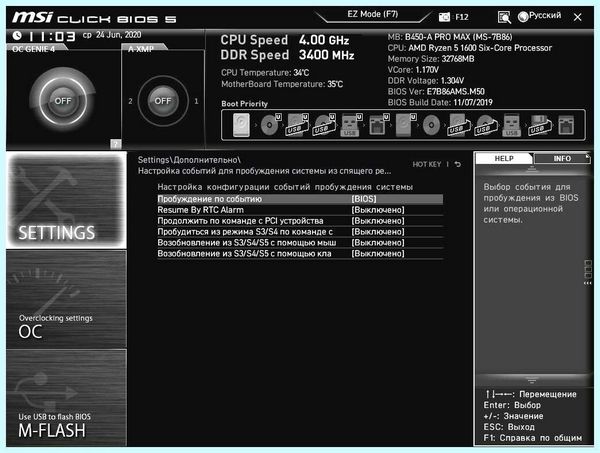Select the USB floppy boot device icon
This screenshot has height=453, width=600.
(540, 125)
